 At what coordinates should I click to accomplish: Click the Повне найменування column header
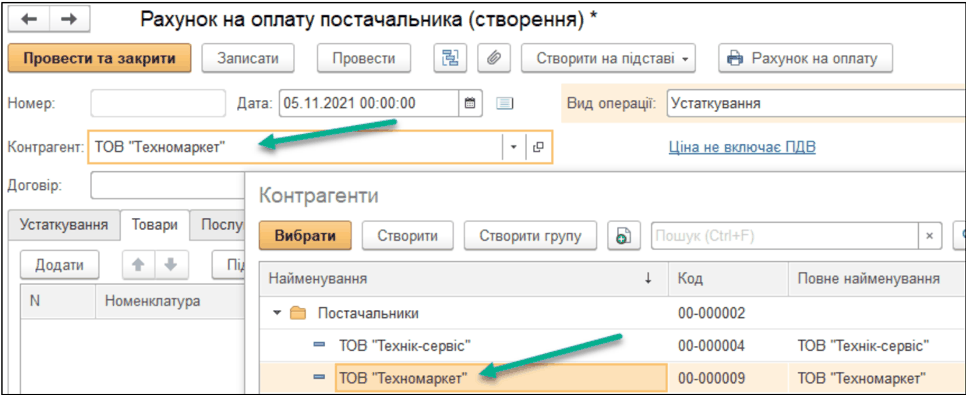pos(877,279)
